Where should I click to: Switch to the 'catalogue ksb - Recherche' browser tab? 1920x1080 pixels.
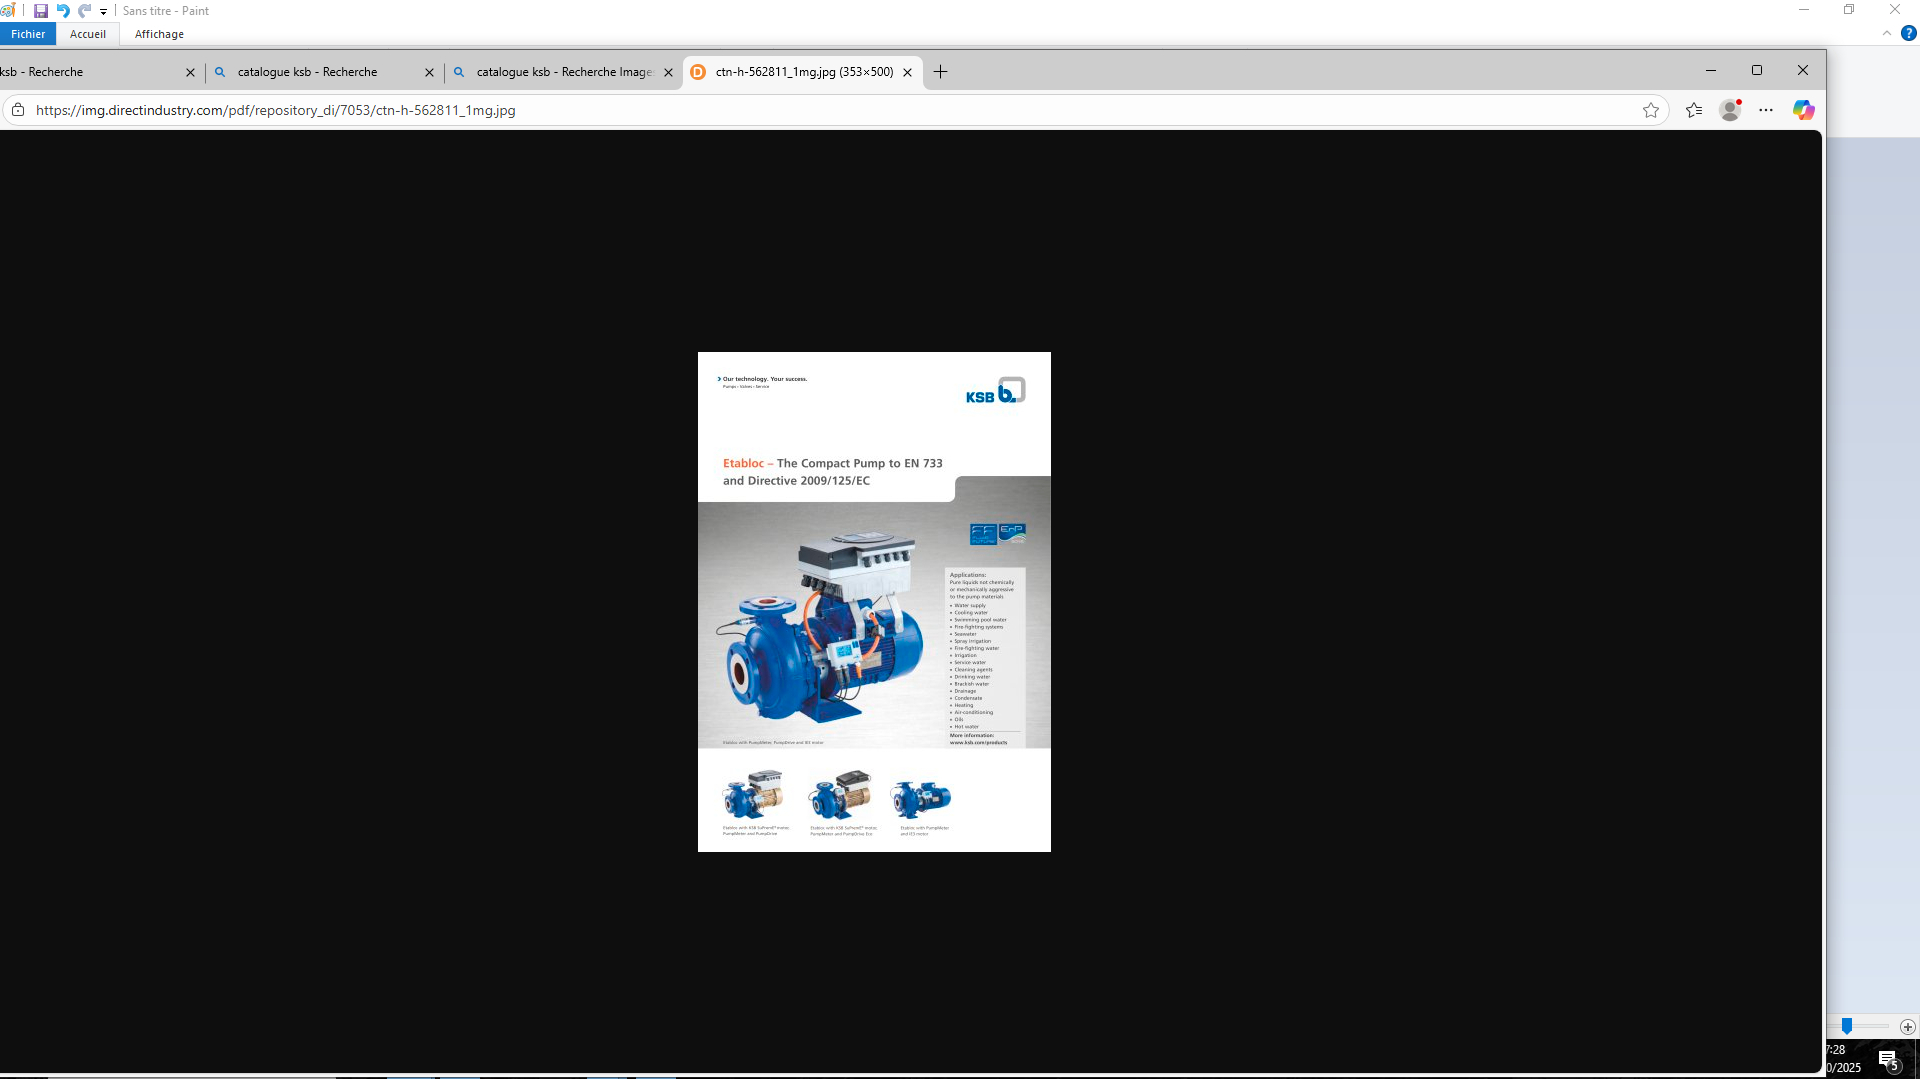pos(308,72)
